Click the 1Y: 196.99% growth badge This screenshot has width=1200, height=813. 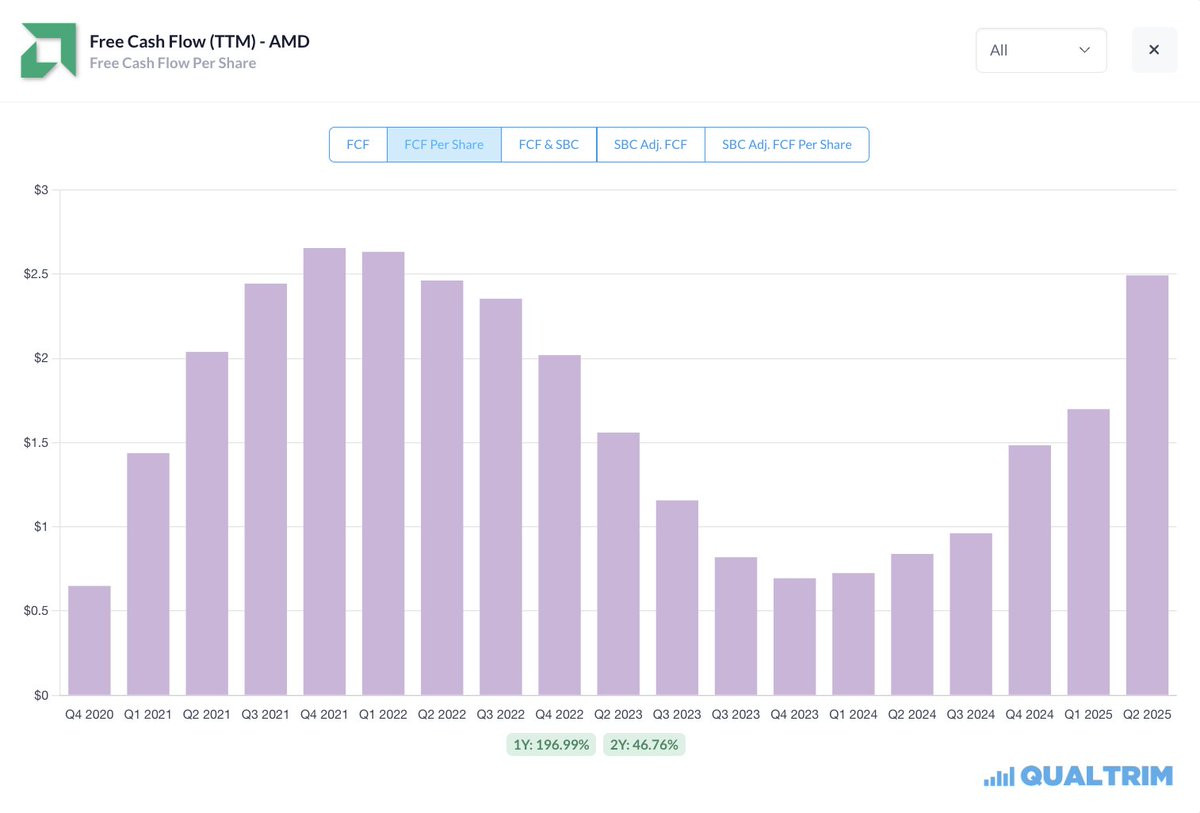tap(551, 745)
